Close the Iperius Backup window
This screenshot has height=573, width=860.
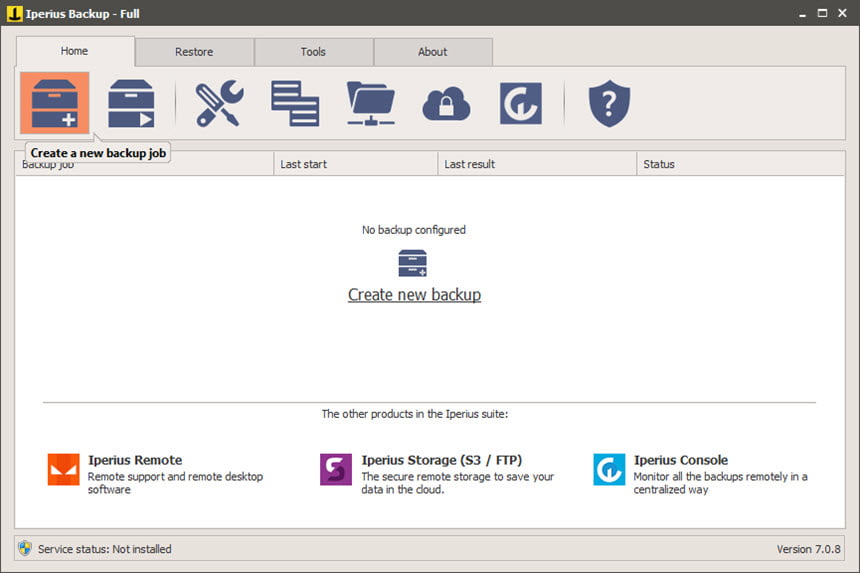842,13
